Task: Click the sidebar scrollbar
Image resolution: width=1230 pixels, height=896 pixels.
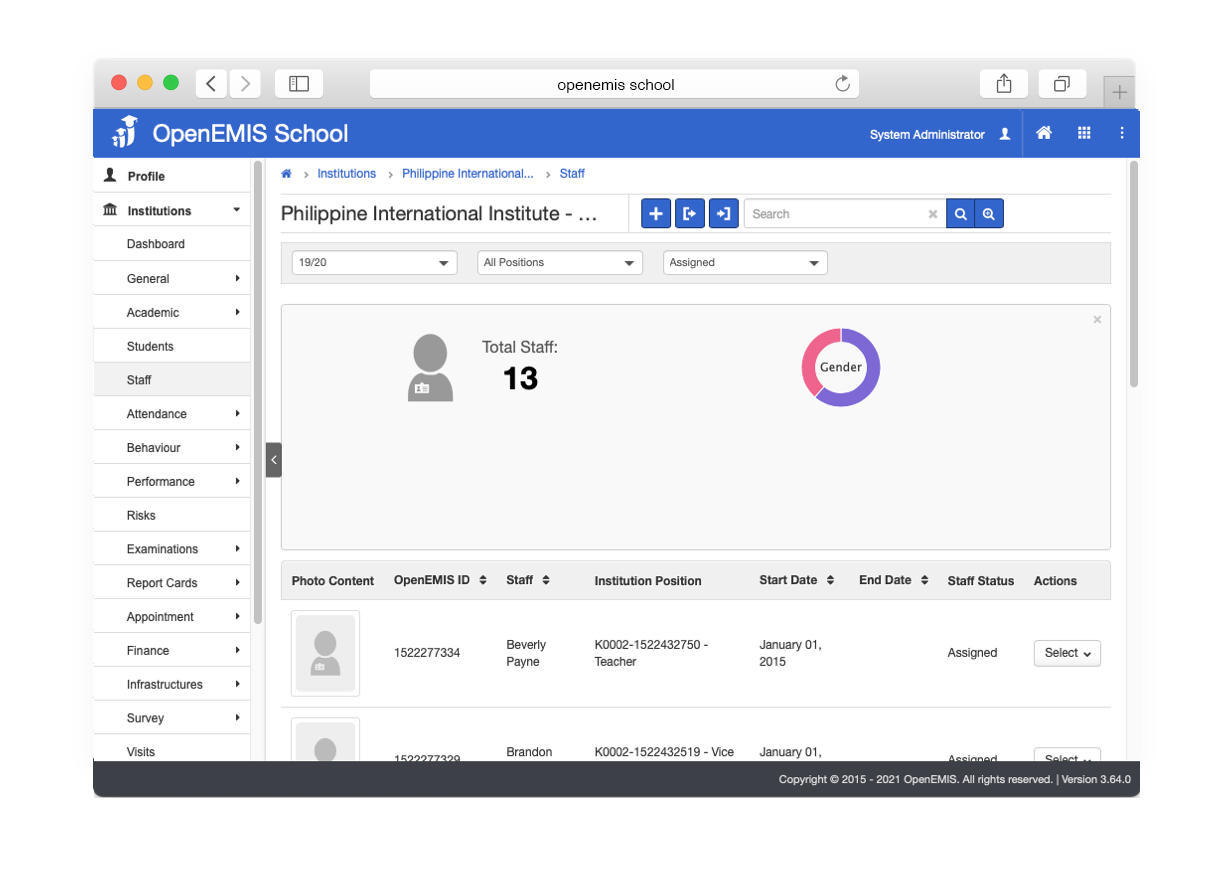Action: [258, 390]
